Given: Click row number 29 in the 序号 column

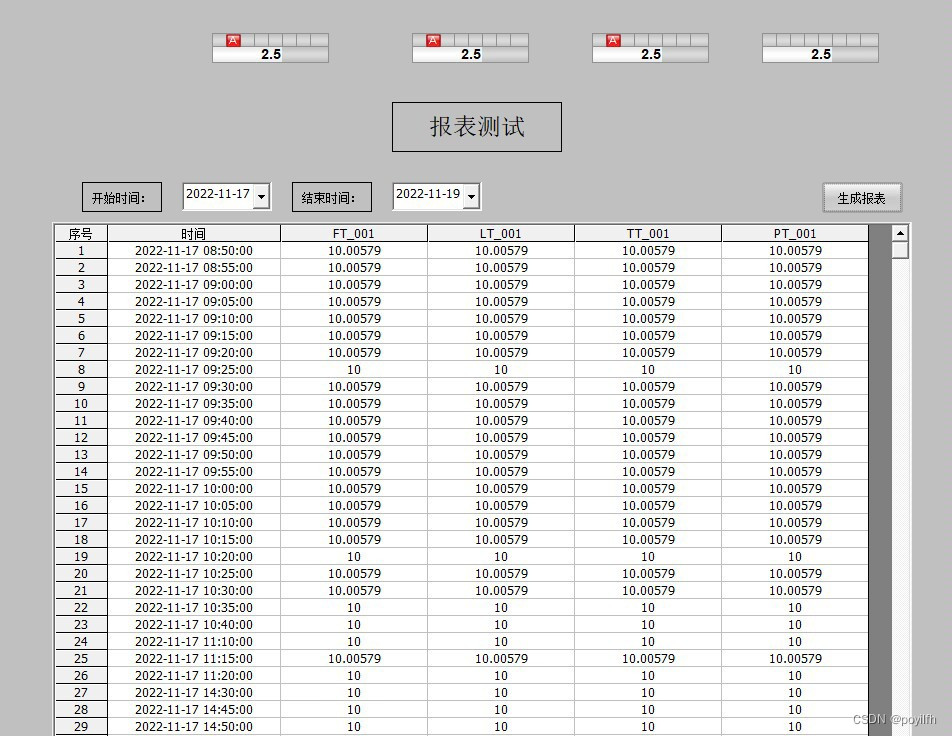Looking at the screenshot, I should click(x=81, y=726).
